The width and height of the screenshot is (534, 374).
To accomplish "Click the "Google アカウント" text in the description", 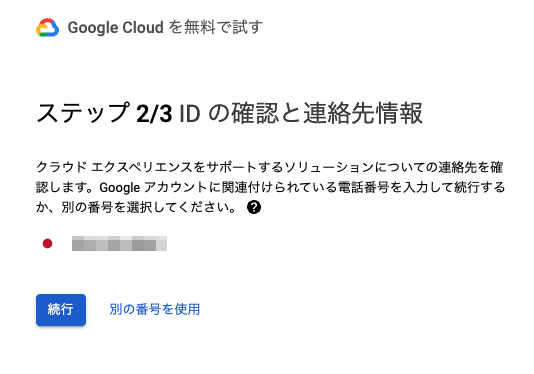I will click(153, 187).
